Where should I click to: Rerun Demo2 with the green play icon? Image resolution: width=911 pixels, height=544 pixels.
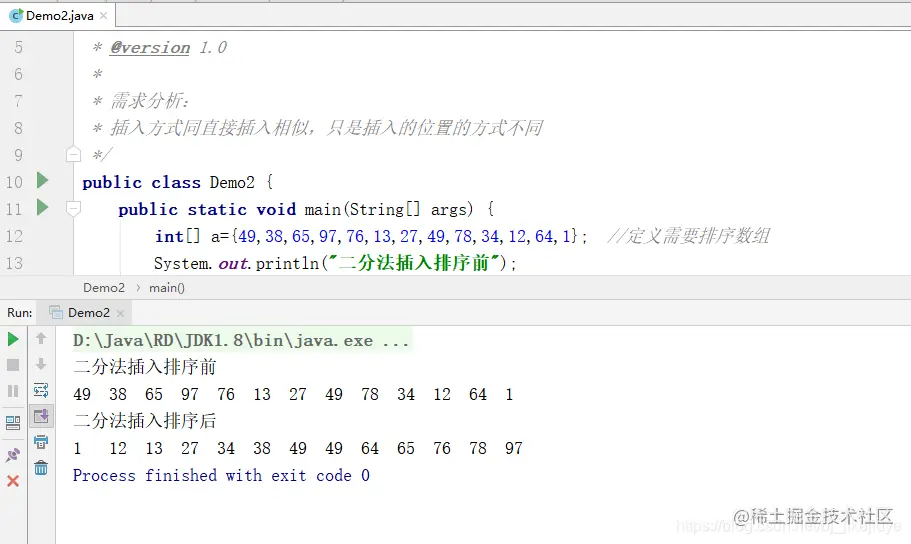(13, 339)
